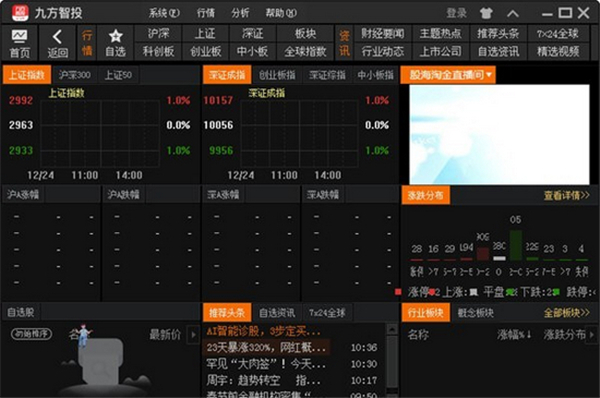
Task: Open headline 23天暴涨320%,网红概...
Action: tap(266, 347)
